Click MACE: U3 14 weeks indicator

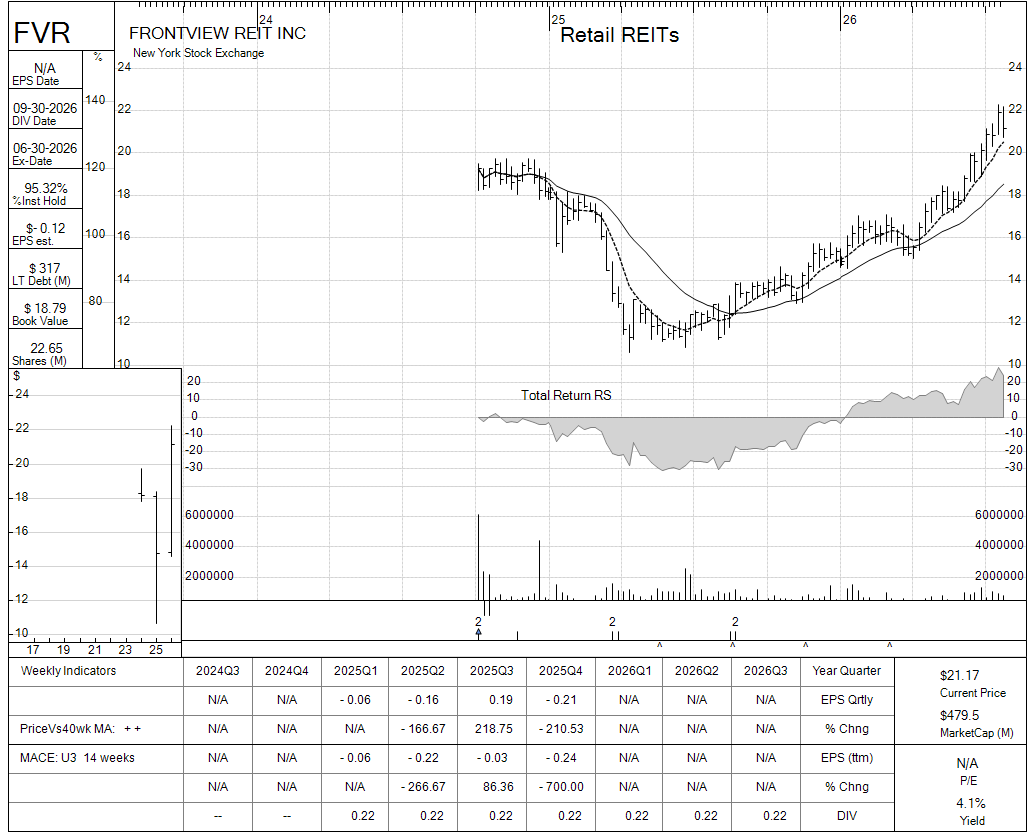(77, 758)
